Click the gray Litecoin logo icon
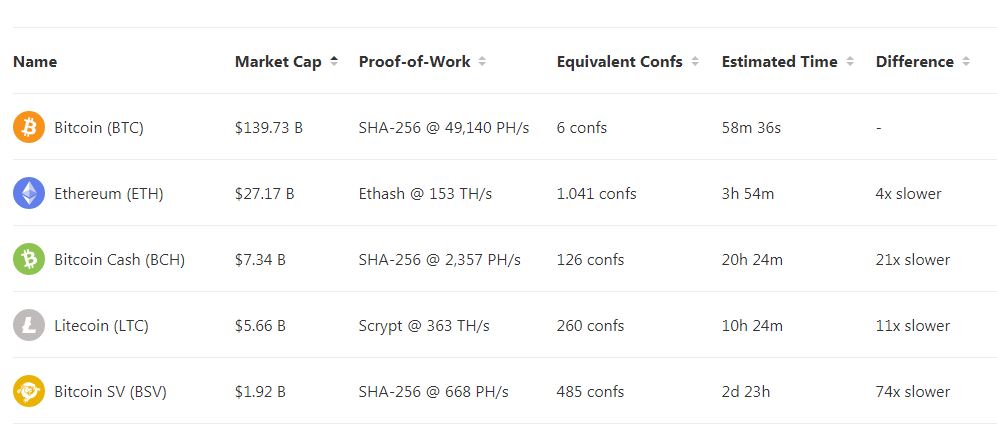The height and width of the screenshot is (425, 997). point(29,326)
